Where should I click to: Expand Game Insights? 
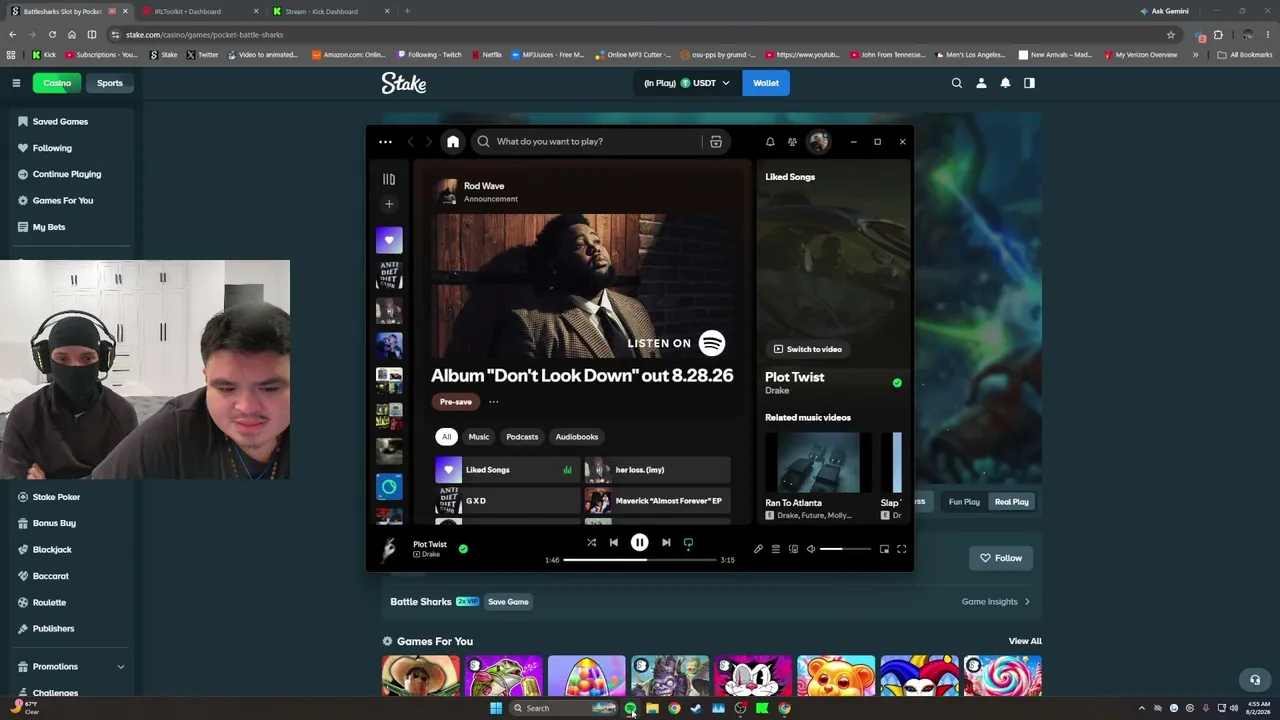point(995,602)
